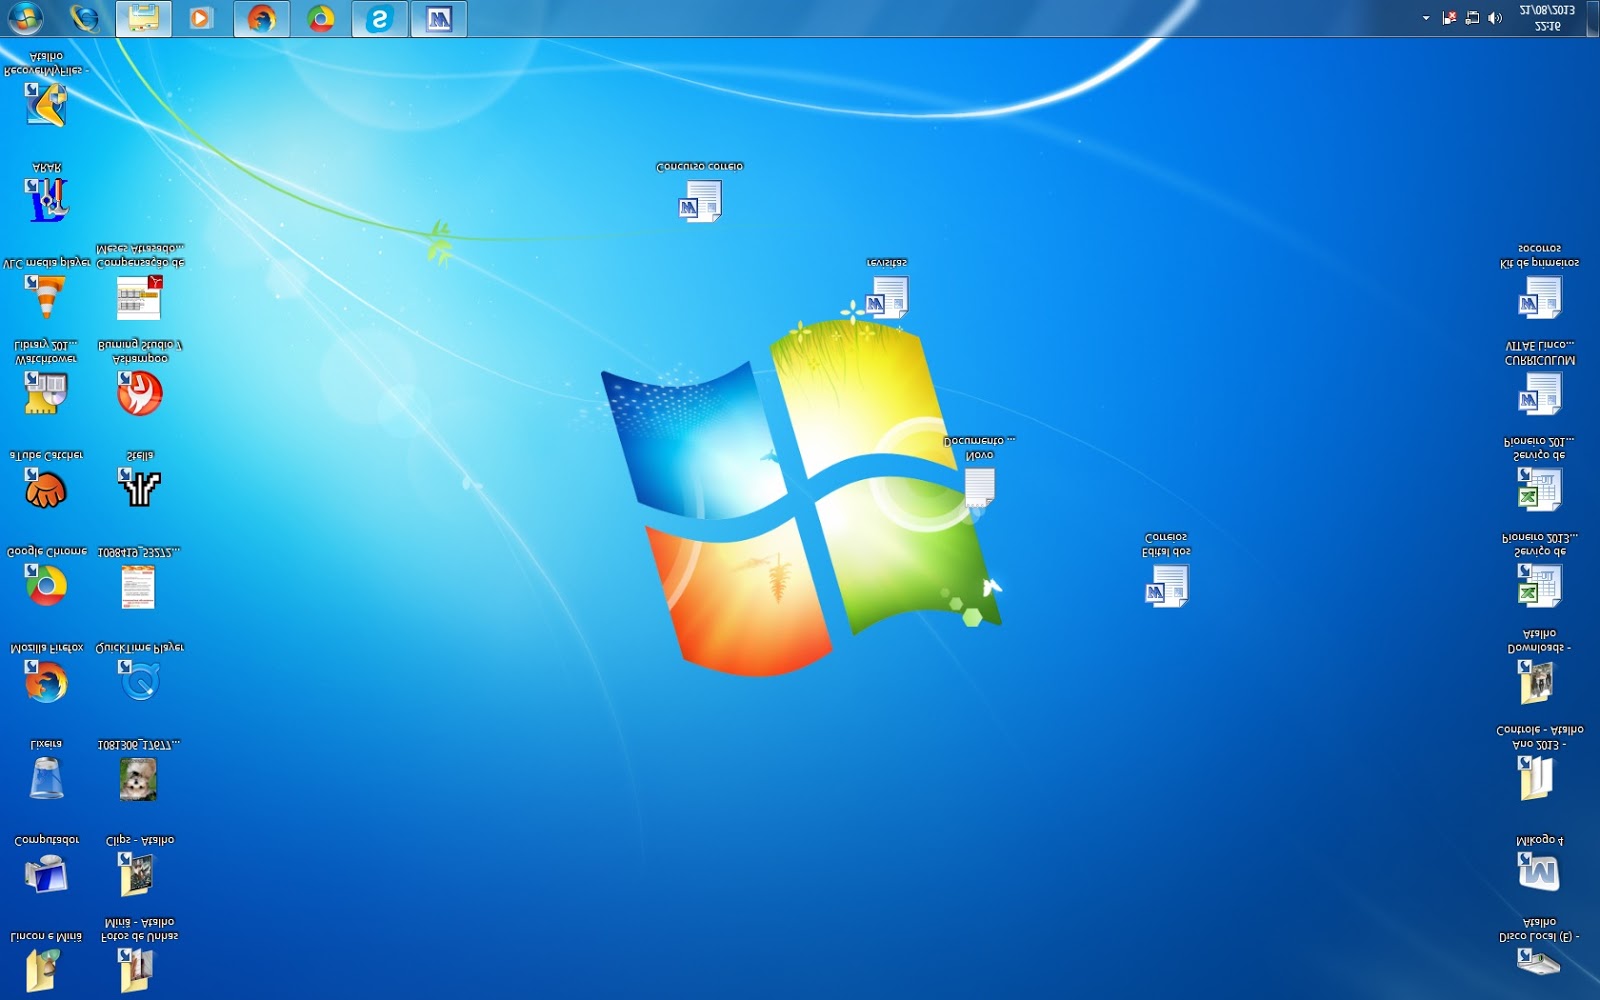This screenshot has width=1600, height=1000.
Task: Launch Ashampoo Burning Studio 7 from desktop
Action: point(139,393)
